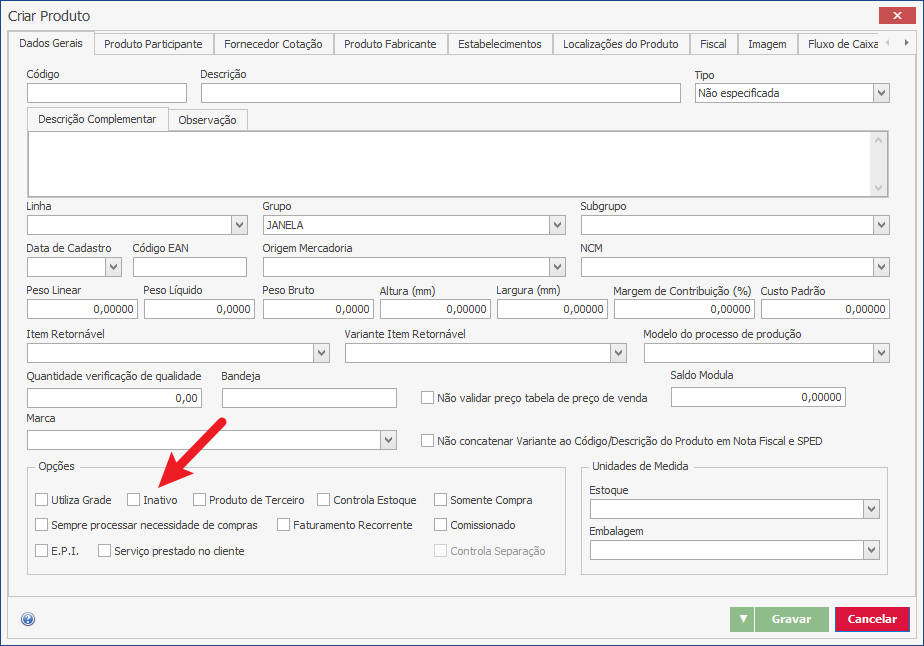Select the Fluxo de Caixa tab
Screen dimensions: 924x646
(x=843, y=44)
